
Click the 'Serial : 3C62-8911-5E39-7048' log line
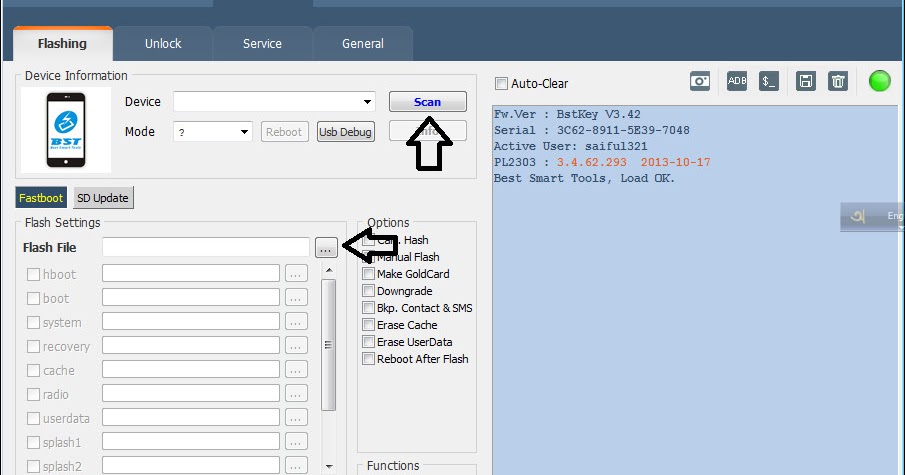(592, 130)
